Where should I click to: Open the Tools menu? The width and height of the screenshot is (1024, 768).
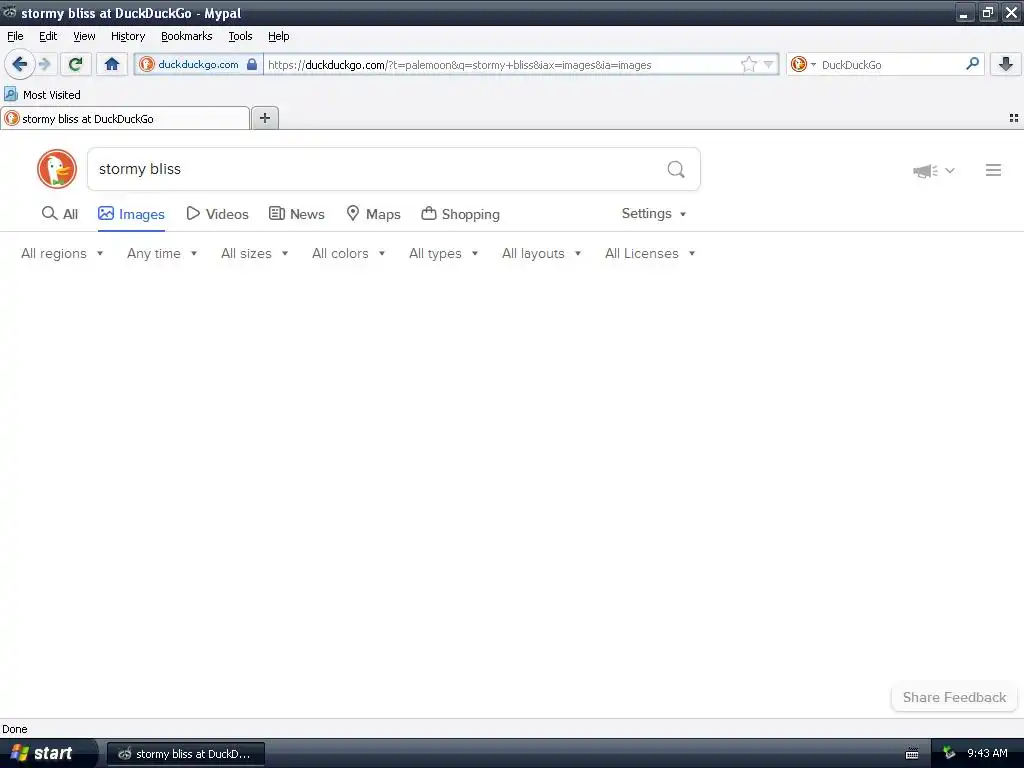point(240,36)
